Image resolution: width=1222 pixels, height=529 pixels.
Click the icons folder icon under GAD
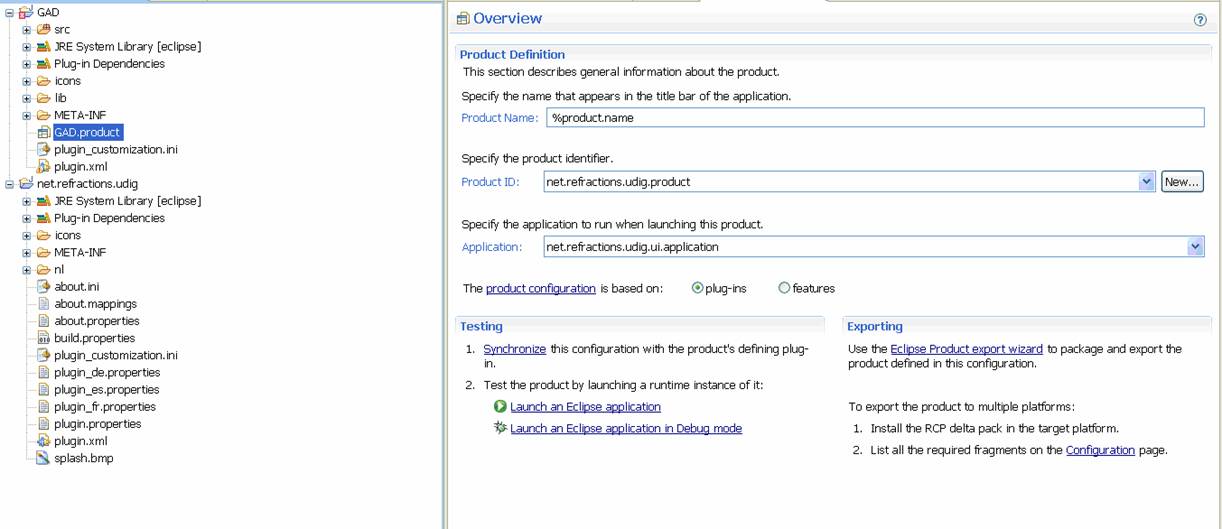pos(44,81)
